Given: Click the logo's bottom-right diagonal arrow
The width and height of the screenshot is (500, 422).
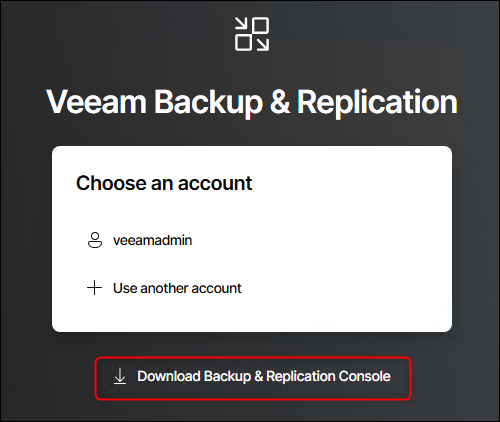Looking at the screenshot, I should click(262, 44).
